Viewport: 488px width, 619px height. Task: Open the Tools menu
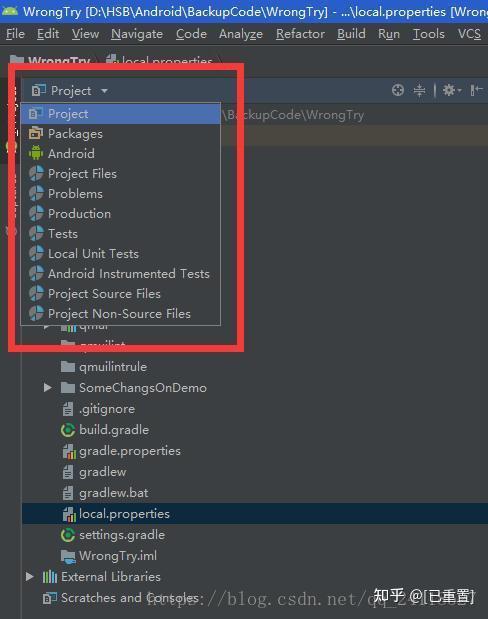[429, 34]
